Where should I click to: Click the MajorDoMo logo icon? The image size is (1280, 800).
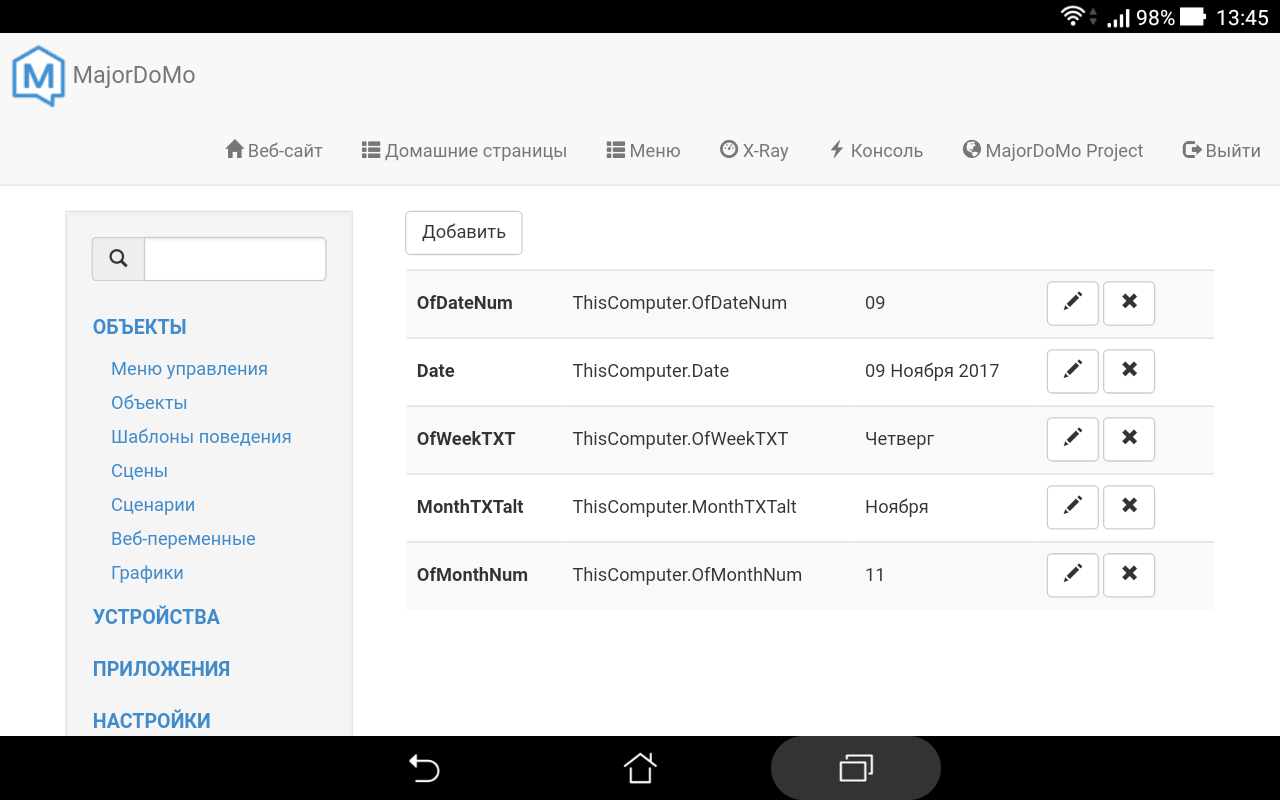click(38, 76)
